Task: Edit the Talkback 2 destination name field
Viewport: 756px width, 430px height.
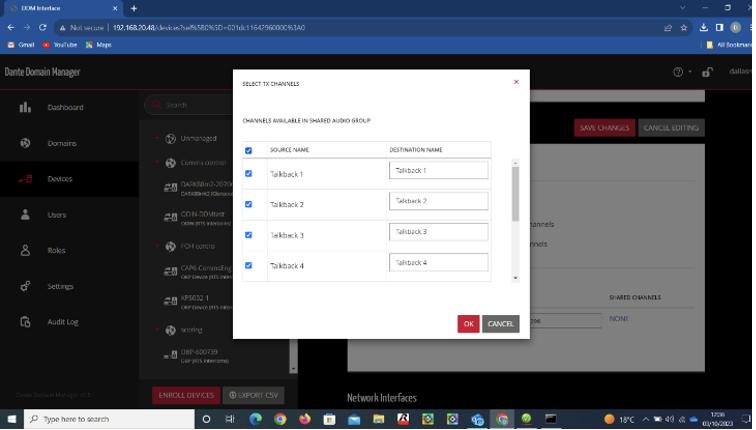Action: pyautogui.click(x=438, y=201)
